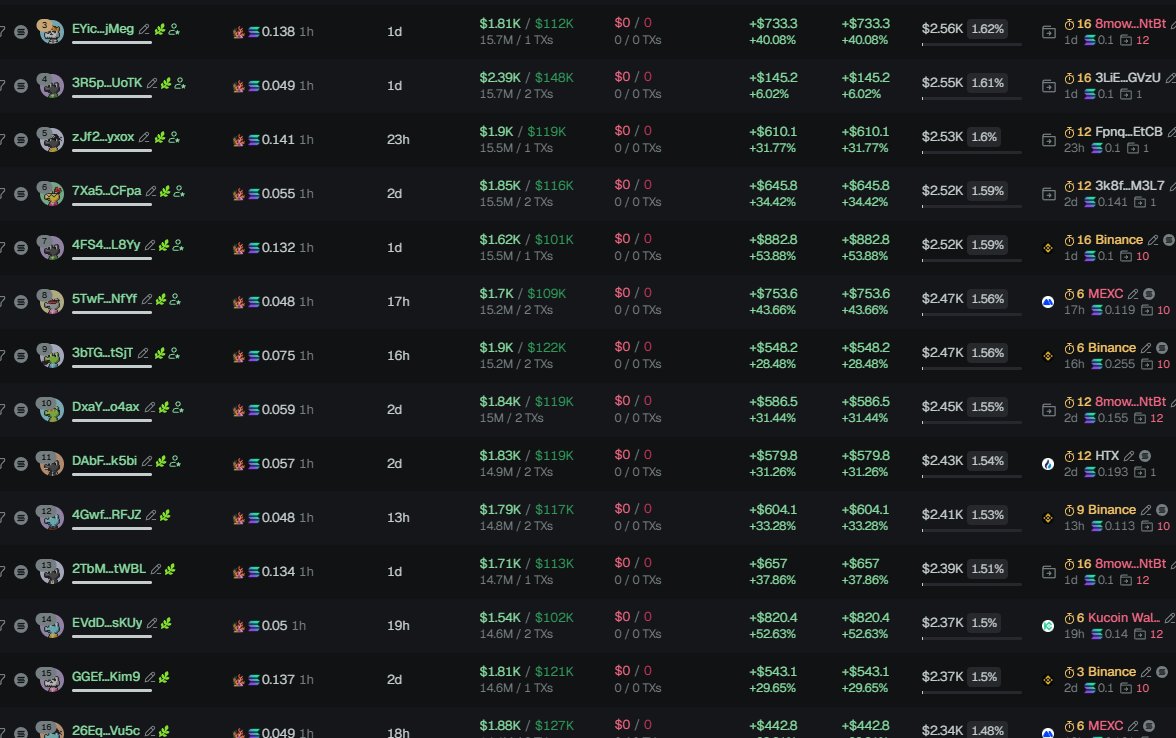Viewport: 1176px width, 738px height.
Task: Click the bought amount $1.62K / $101K
Action: (526, 239)
